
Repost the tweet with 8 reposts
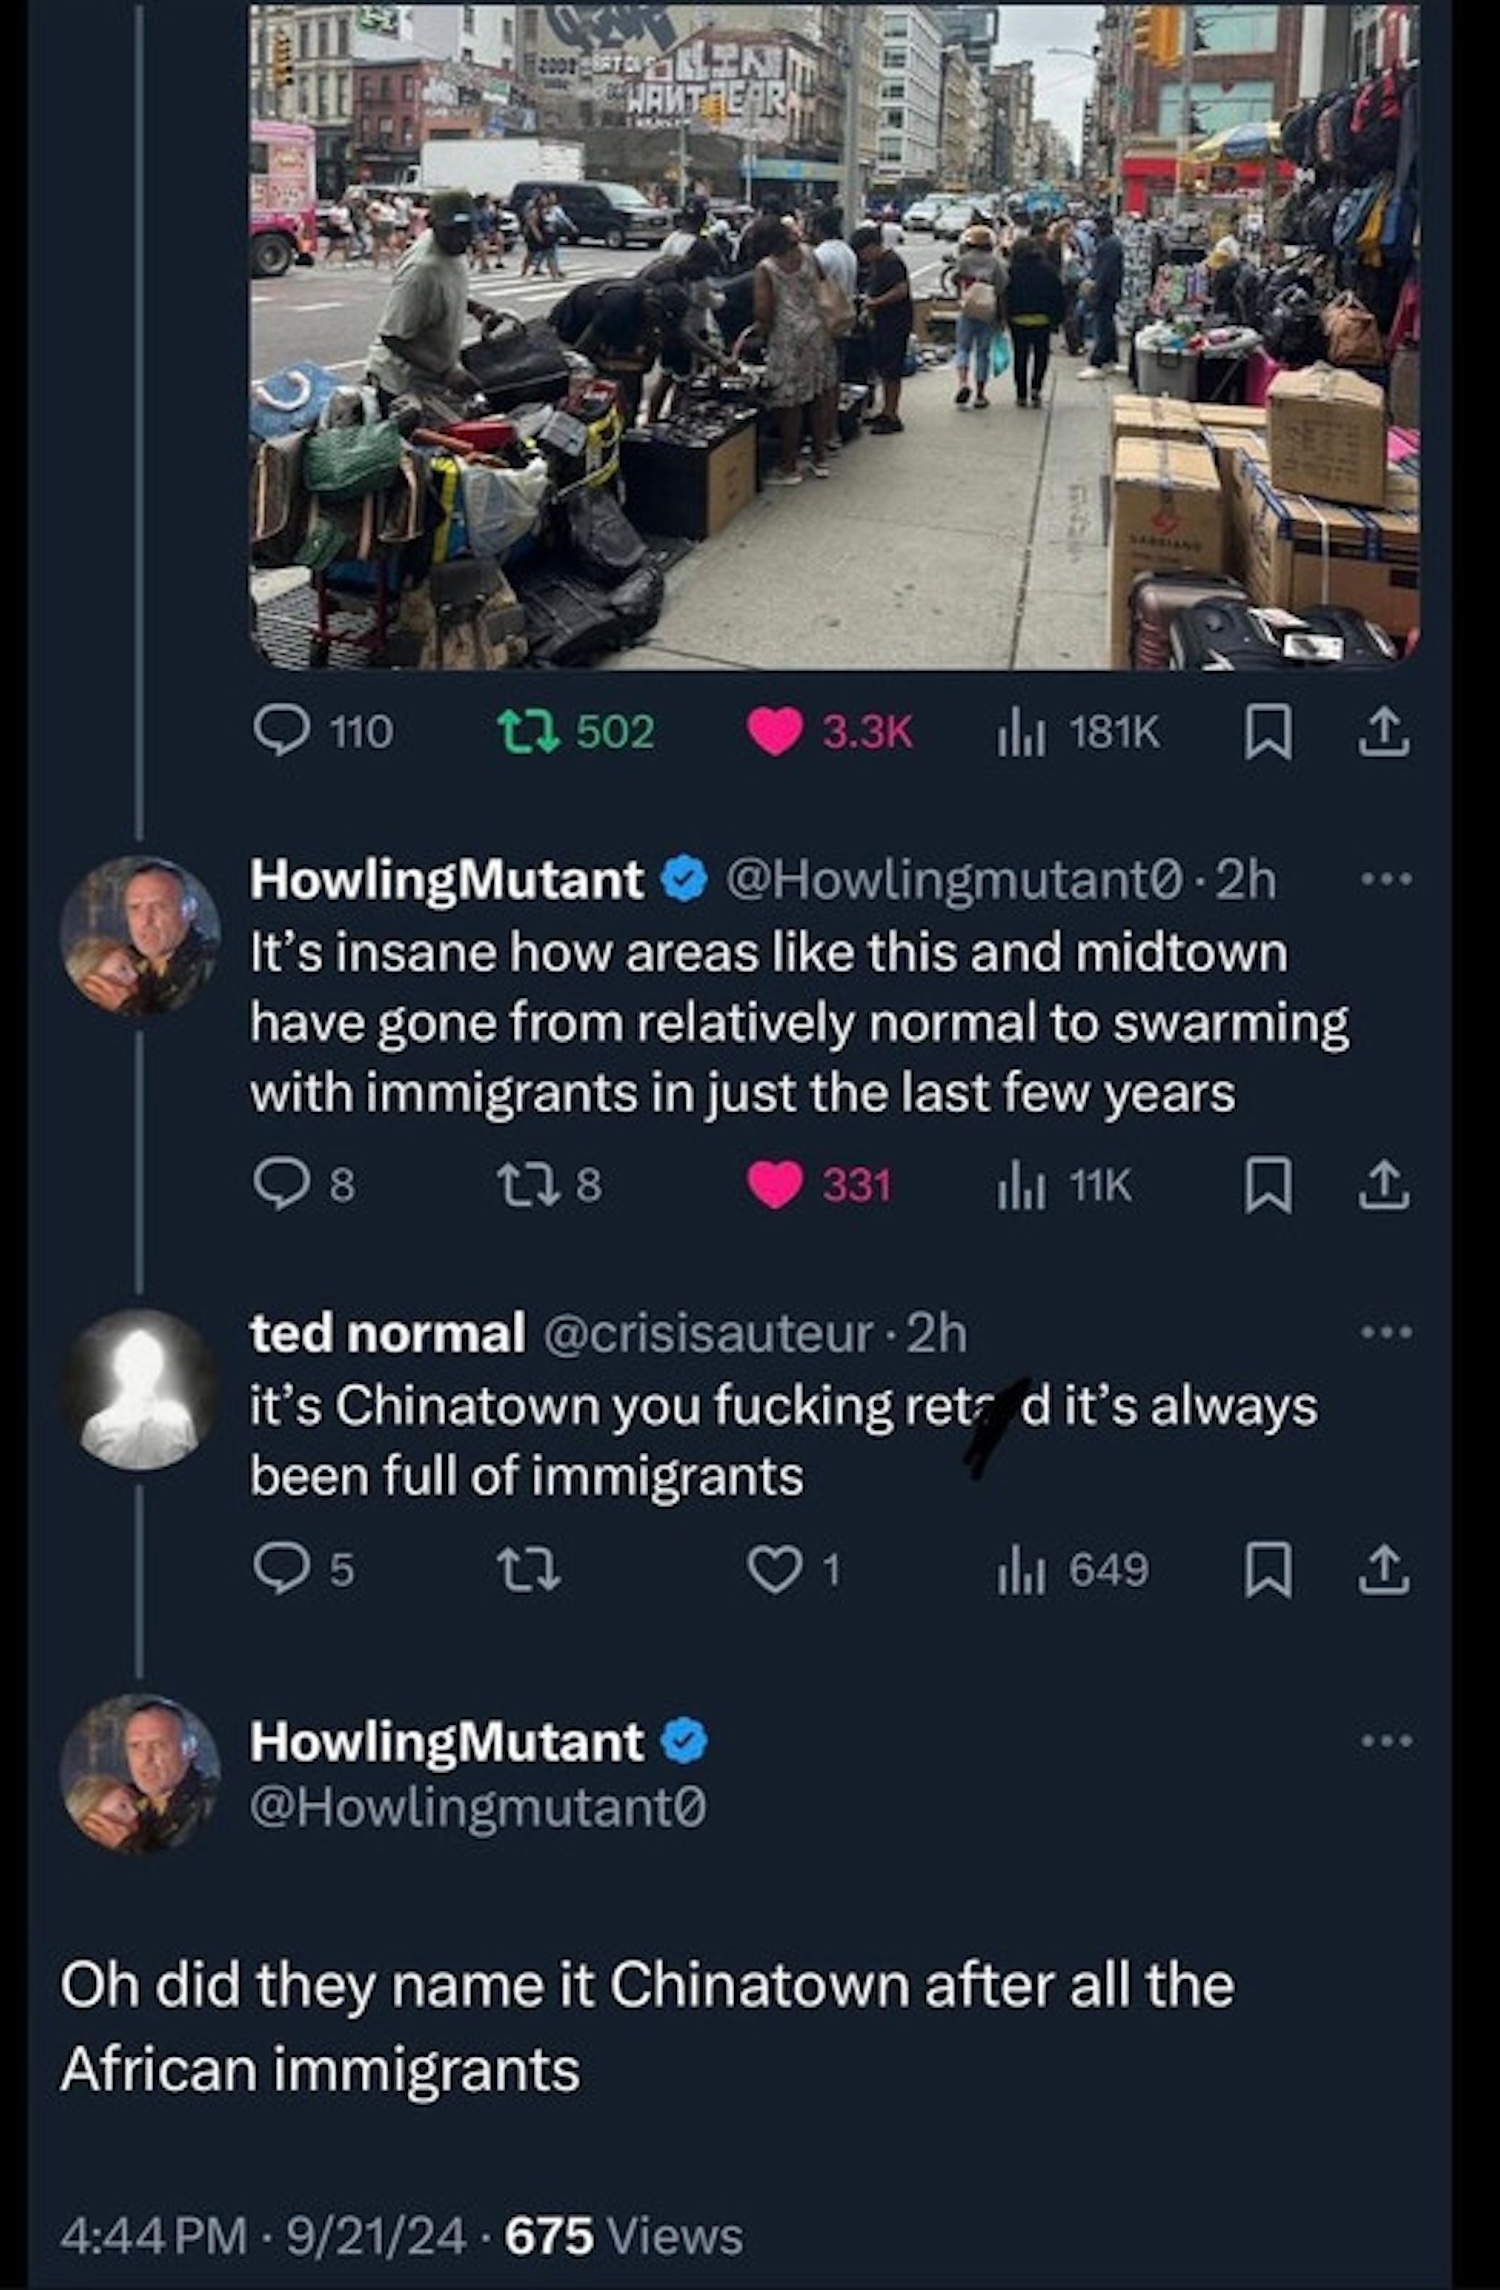527,1186
